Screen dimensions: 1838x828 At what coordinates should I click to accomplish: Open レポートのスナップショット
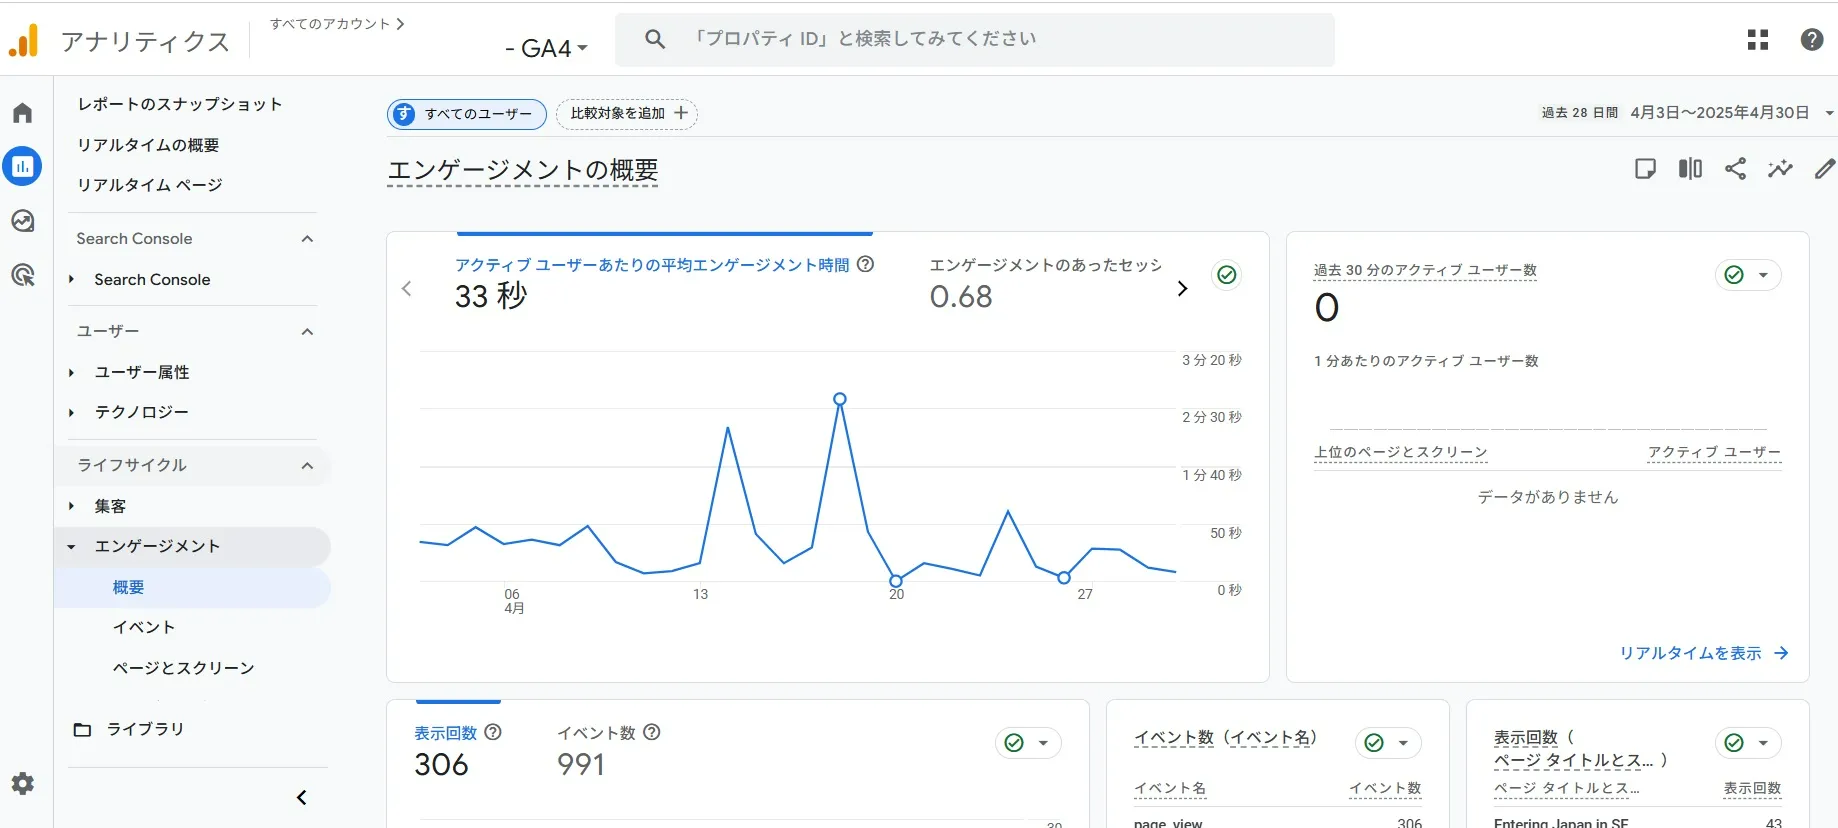point(180,104)
